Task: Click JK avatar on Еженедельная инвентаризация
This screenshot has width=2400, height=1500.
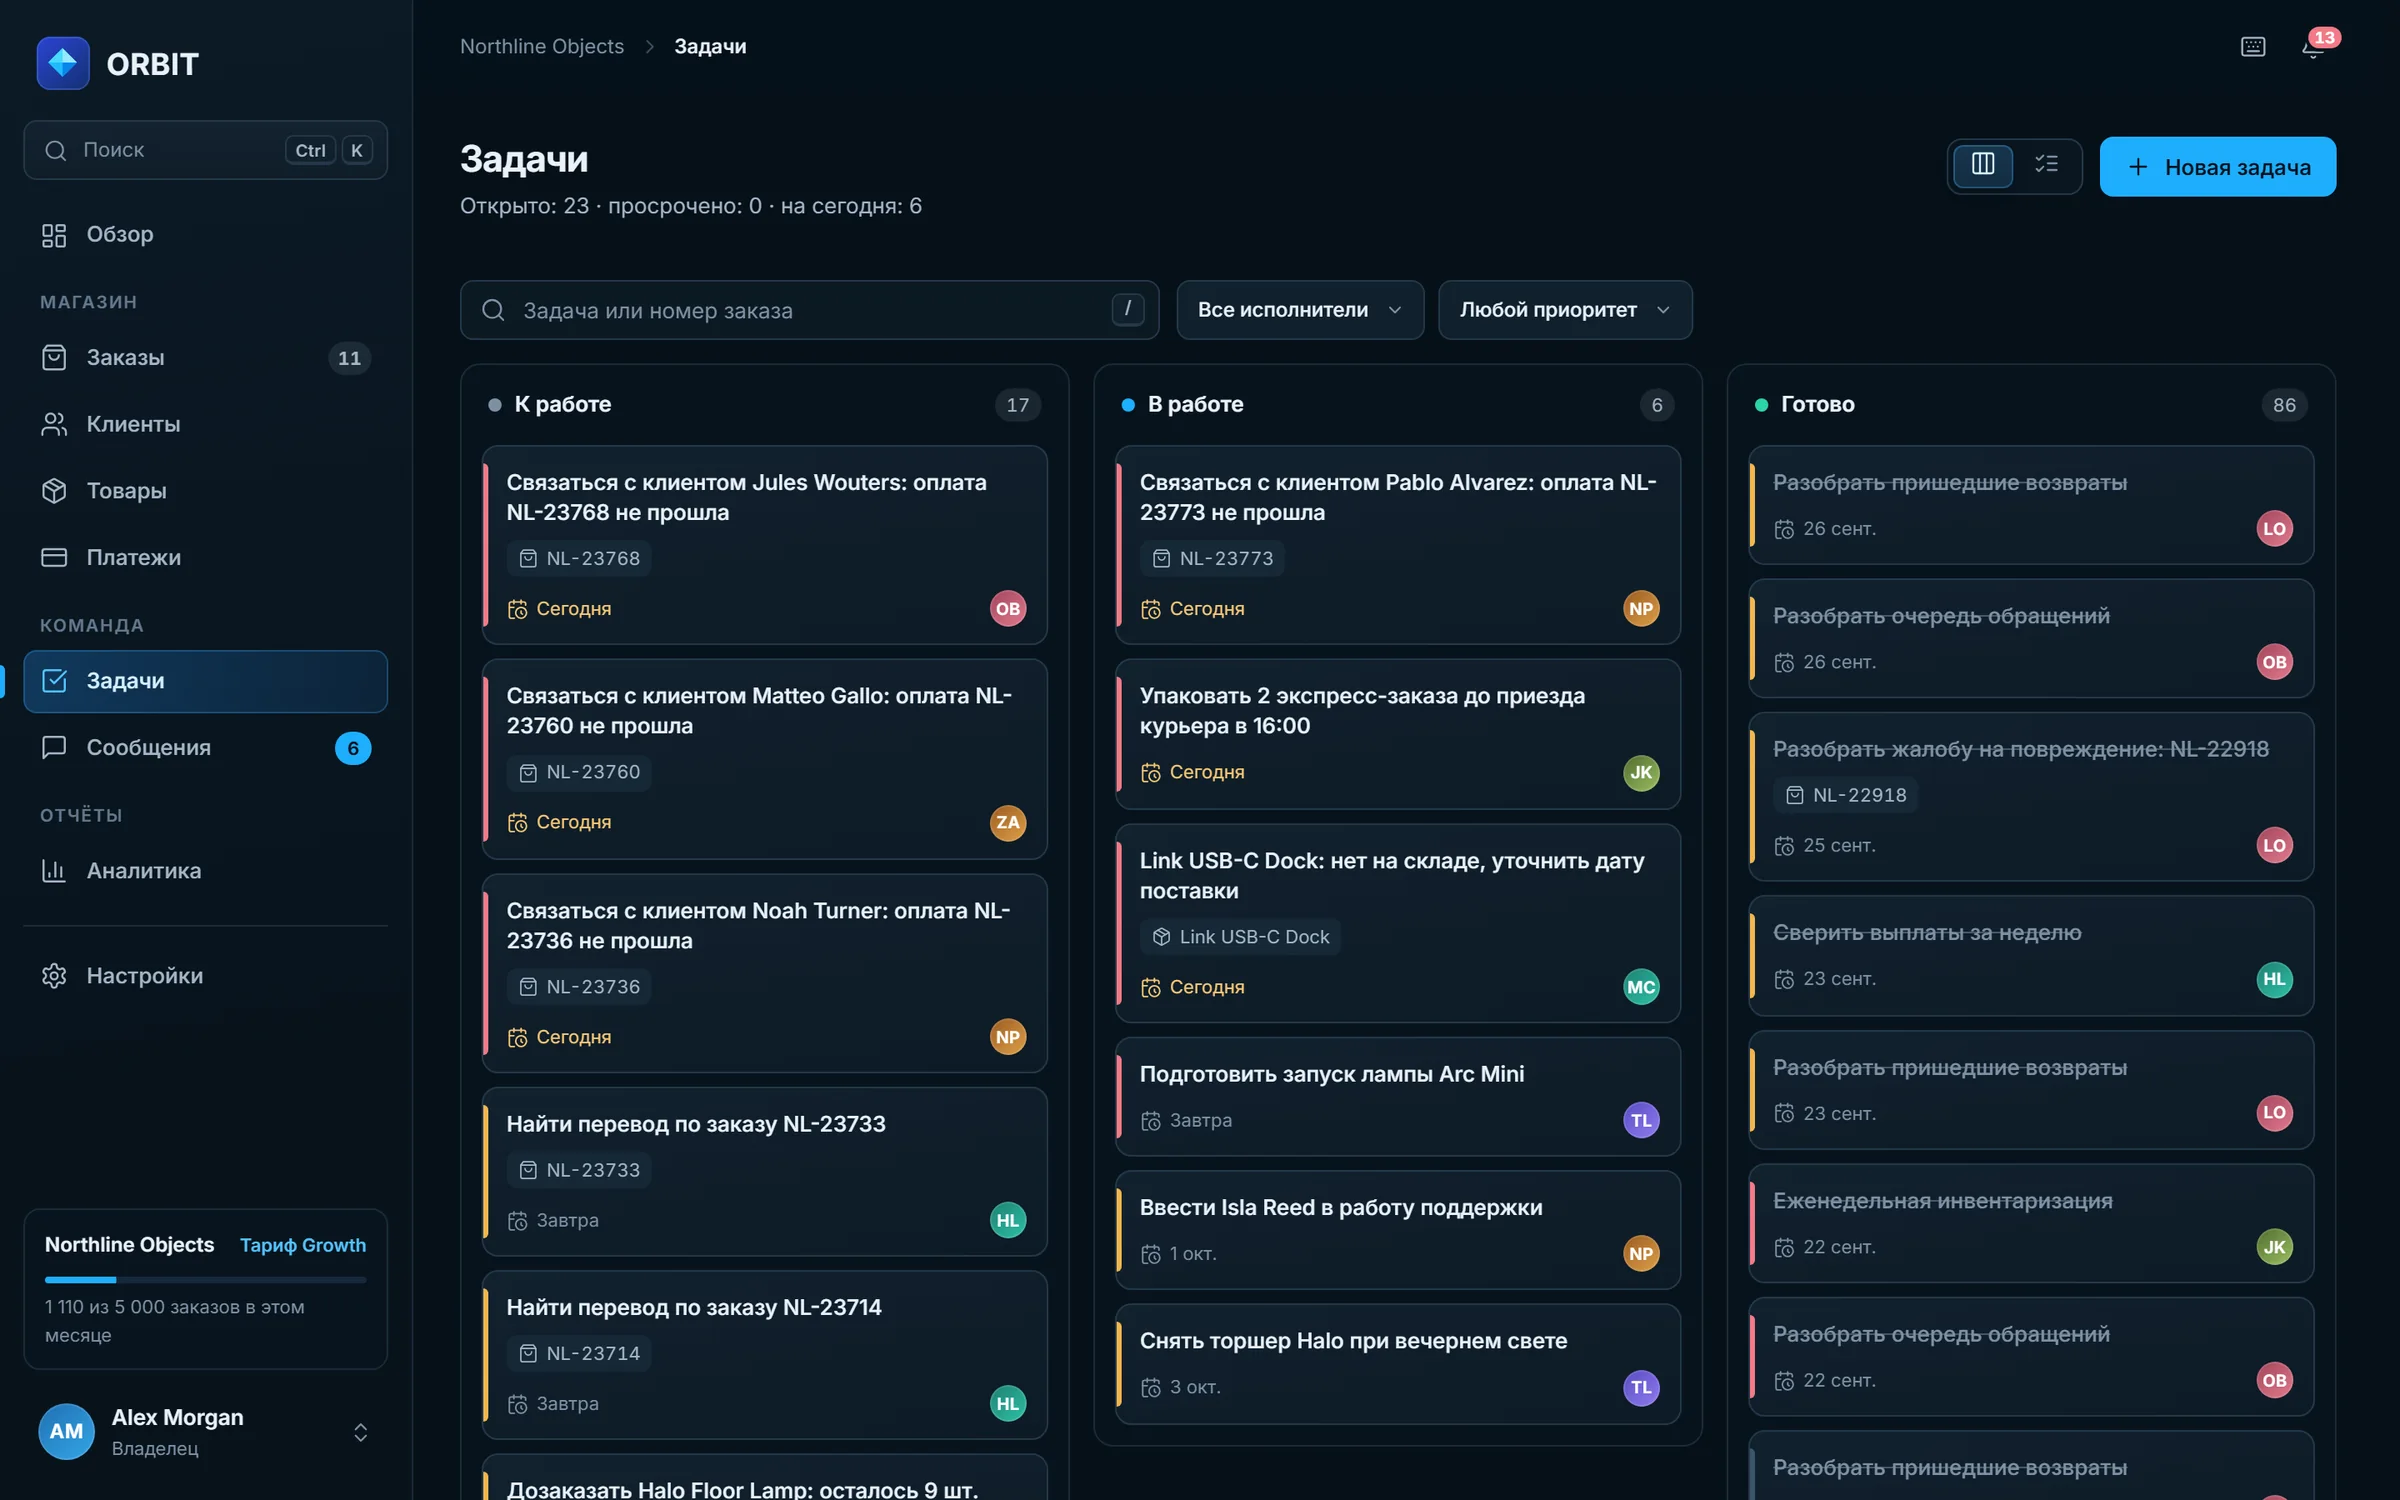Action: coord(2274,1247)
